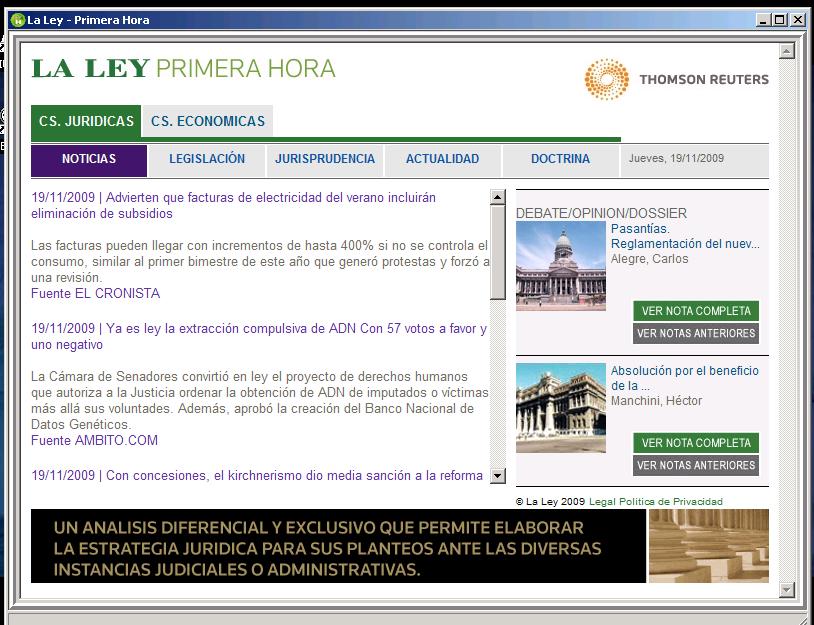Open the Absolución por el beneficio article
814x625 pixels.
click(685, 378)
